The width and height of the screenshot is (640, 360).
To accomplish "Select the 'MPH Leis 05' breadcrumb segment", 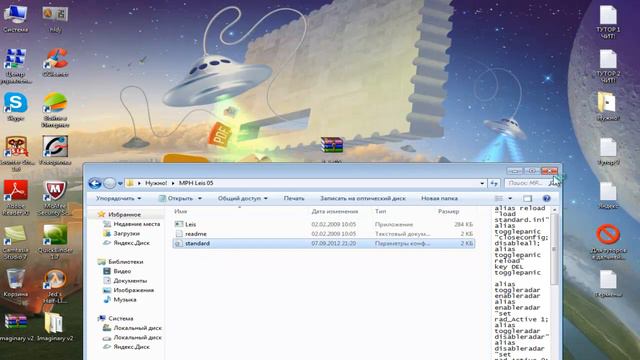I will (196, 183).
